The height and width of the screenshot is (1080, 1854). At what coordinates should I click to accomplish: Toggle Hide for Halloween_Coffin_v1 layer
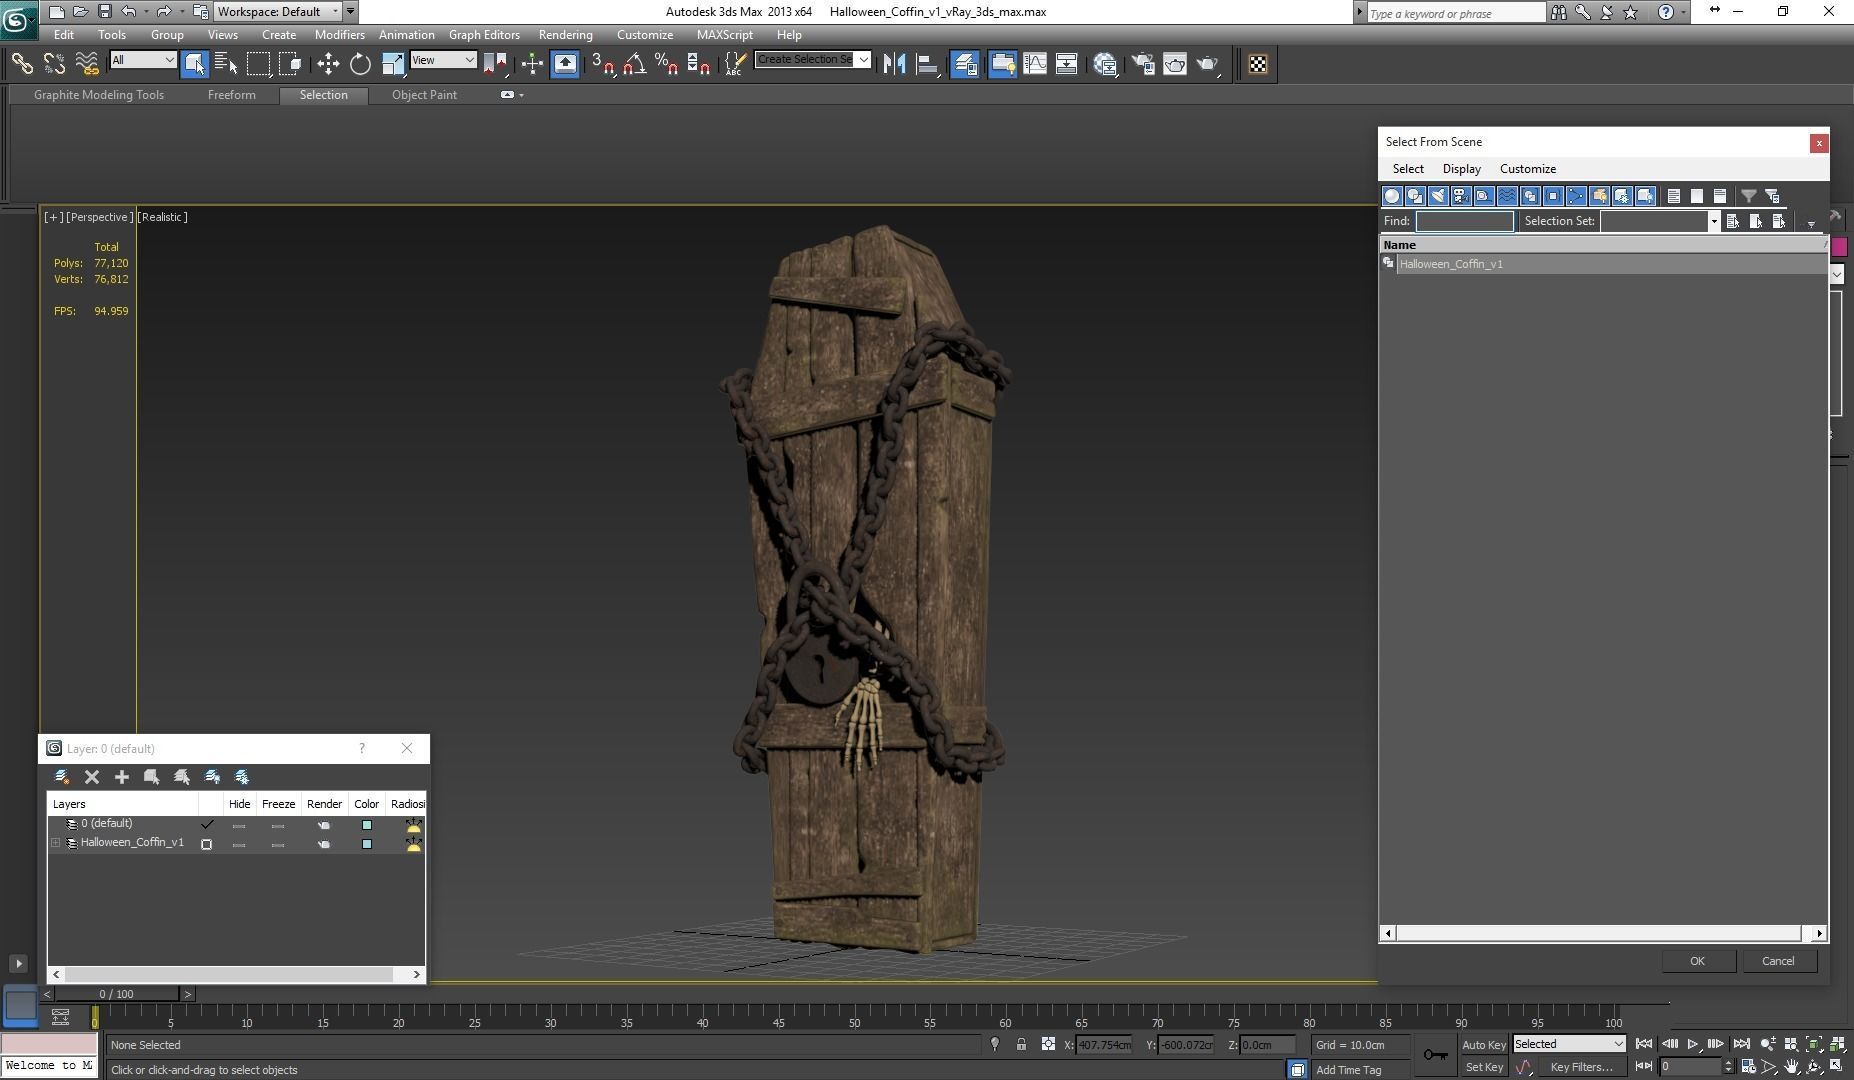point(239,844)
